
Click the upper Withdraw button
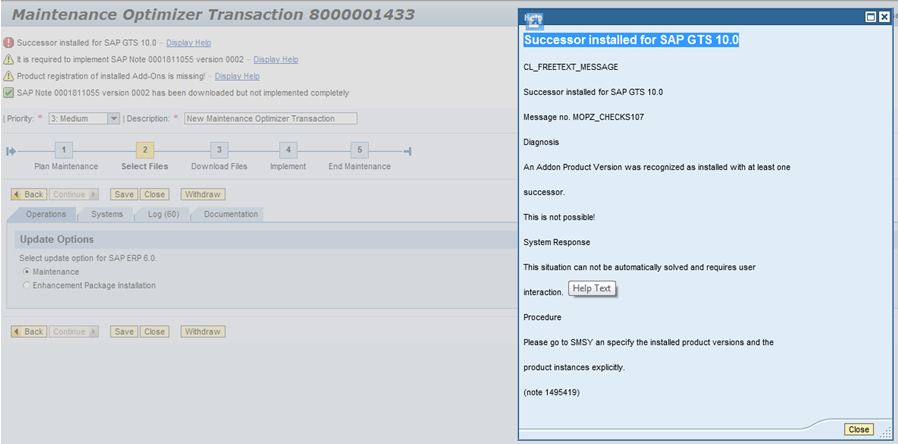(x=203, y=194)
